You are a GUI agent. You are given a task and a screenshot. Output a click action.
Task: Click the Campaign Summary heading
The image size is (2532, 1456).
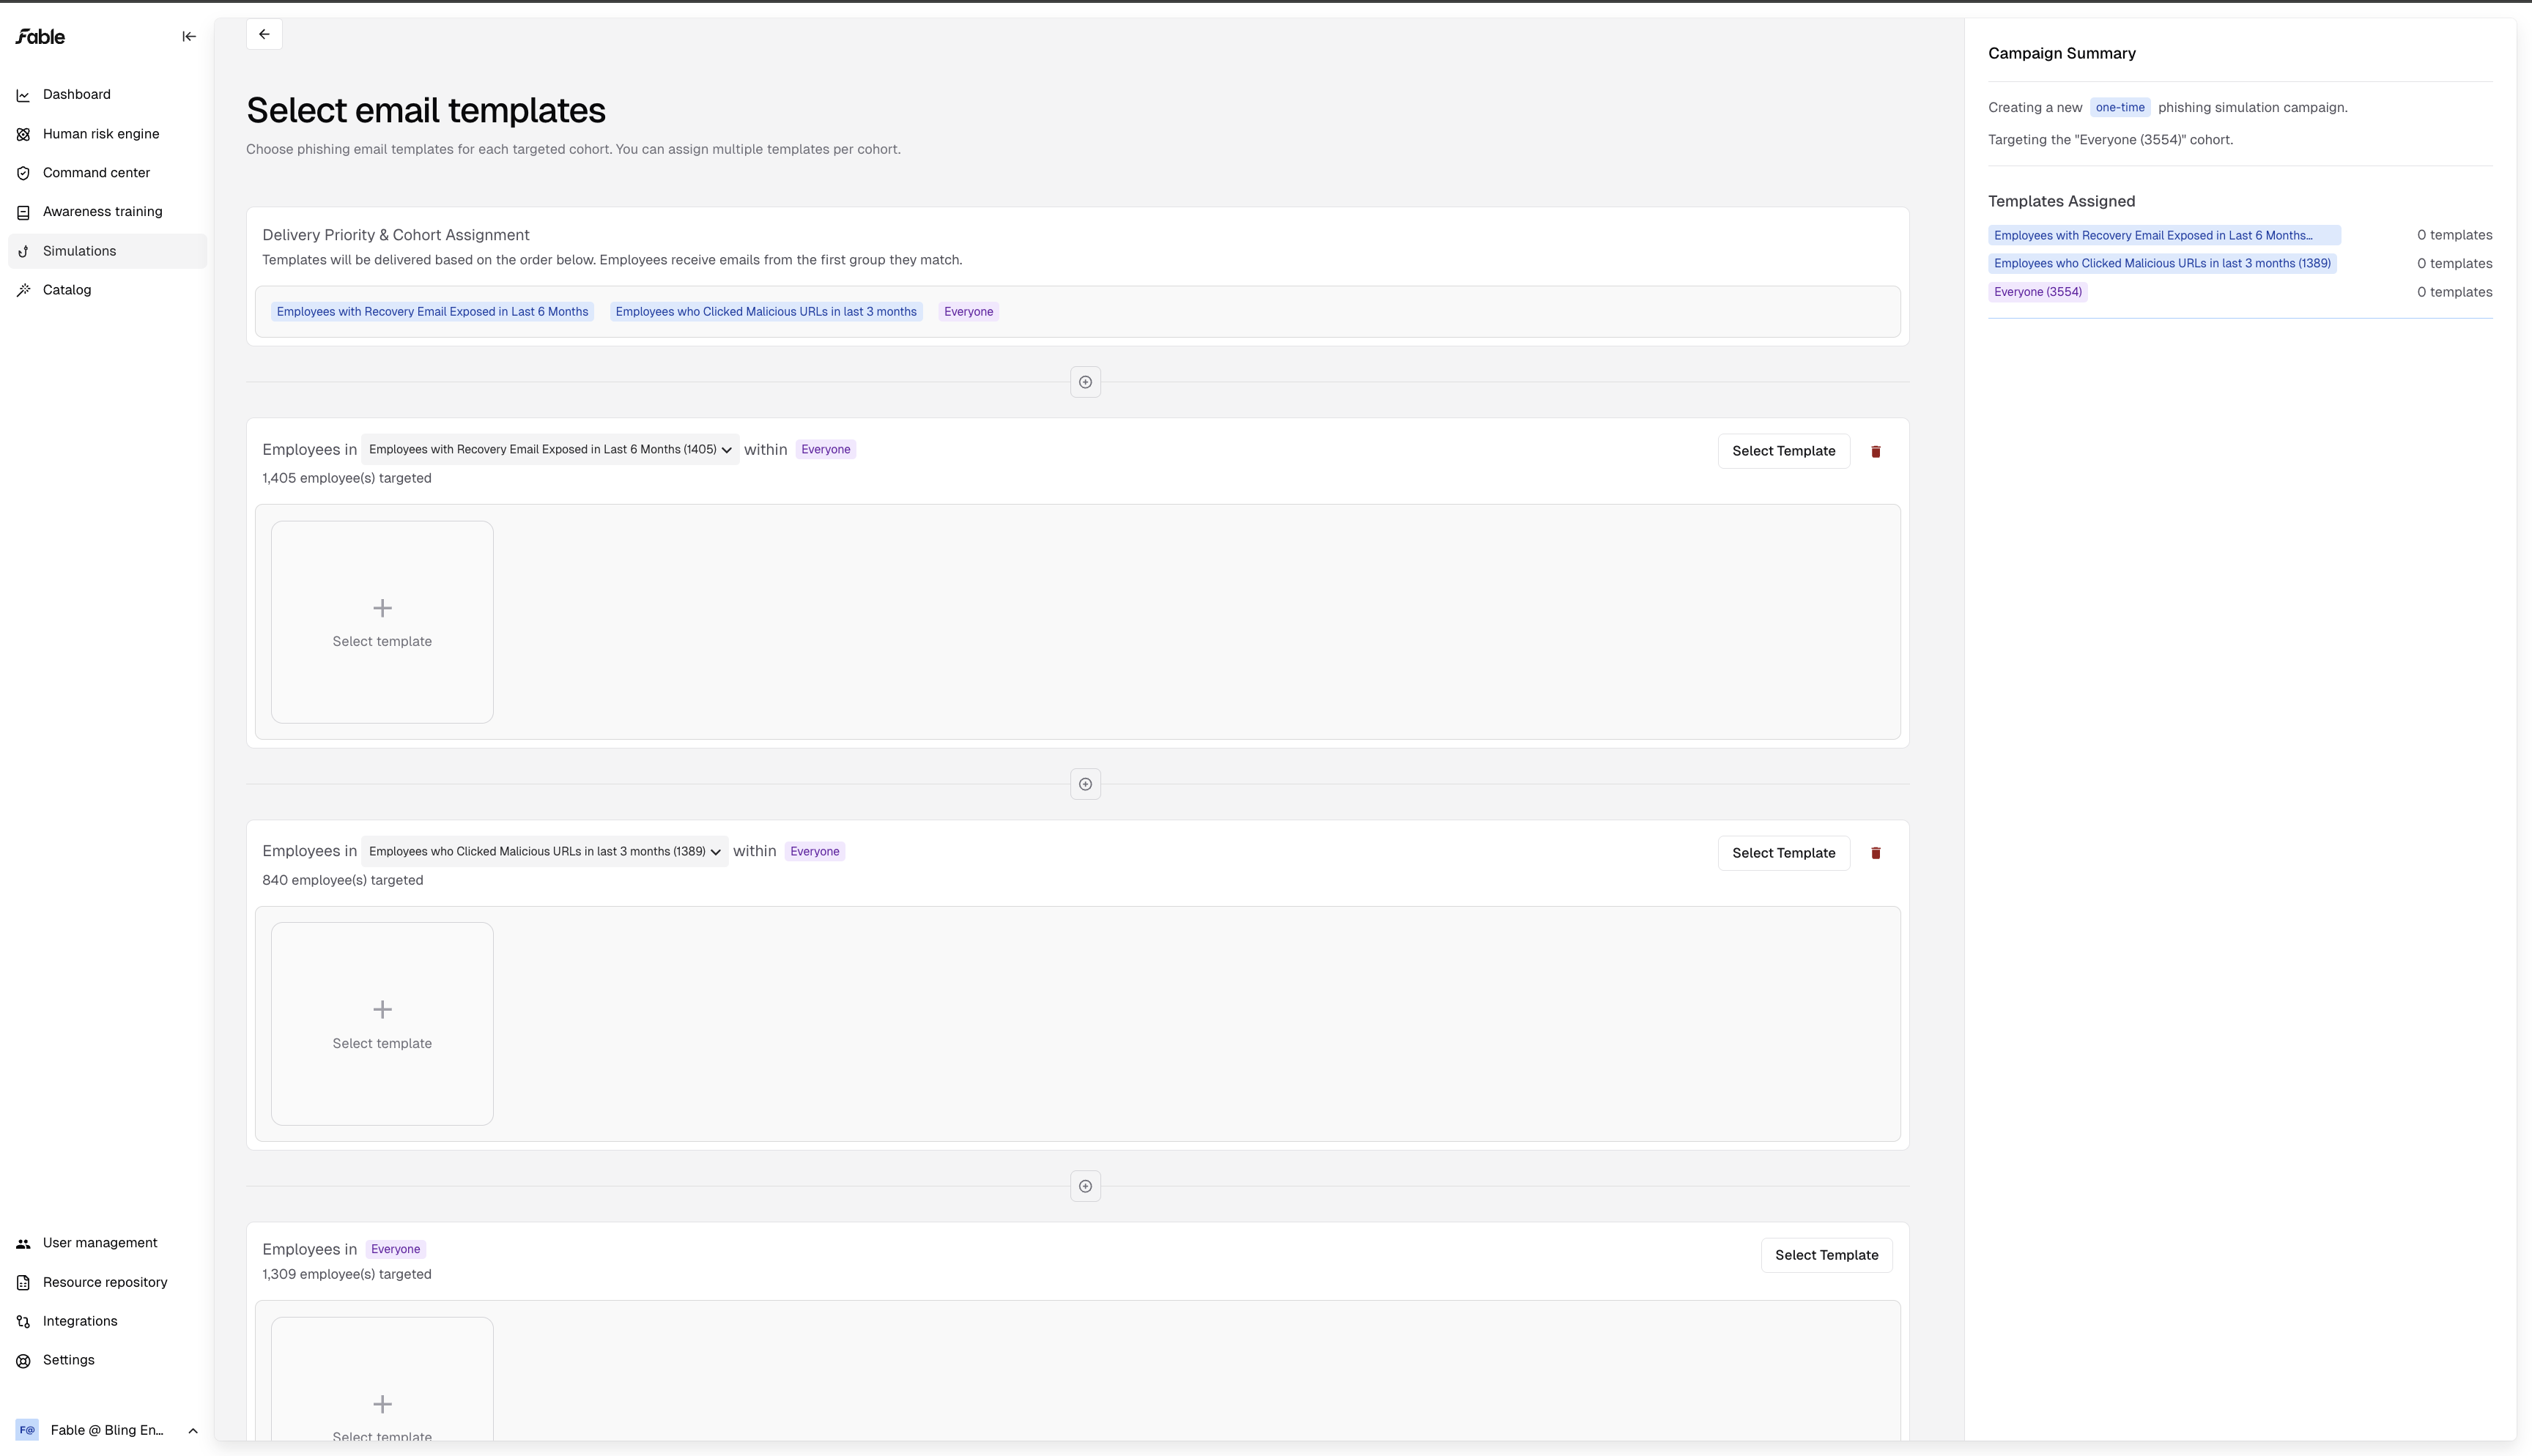(2061, 54)
